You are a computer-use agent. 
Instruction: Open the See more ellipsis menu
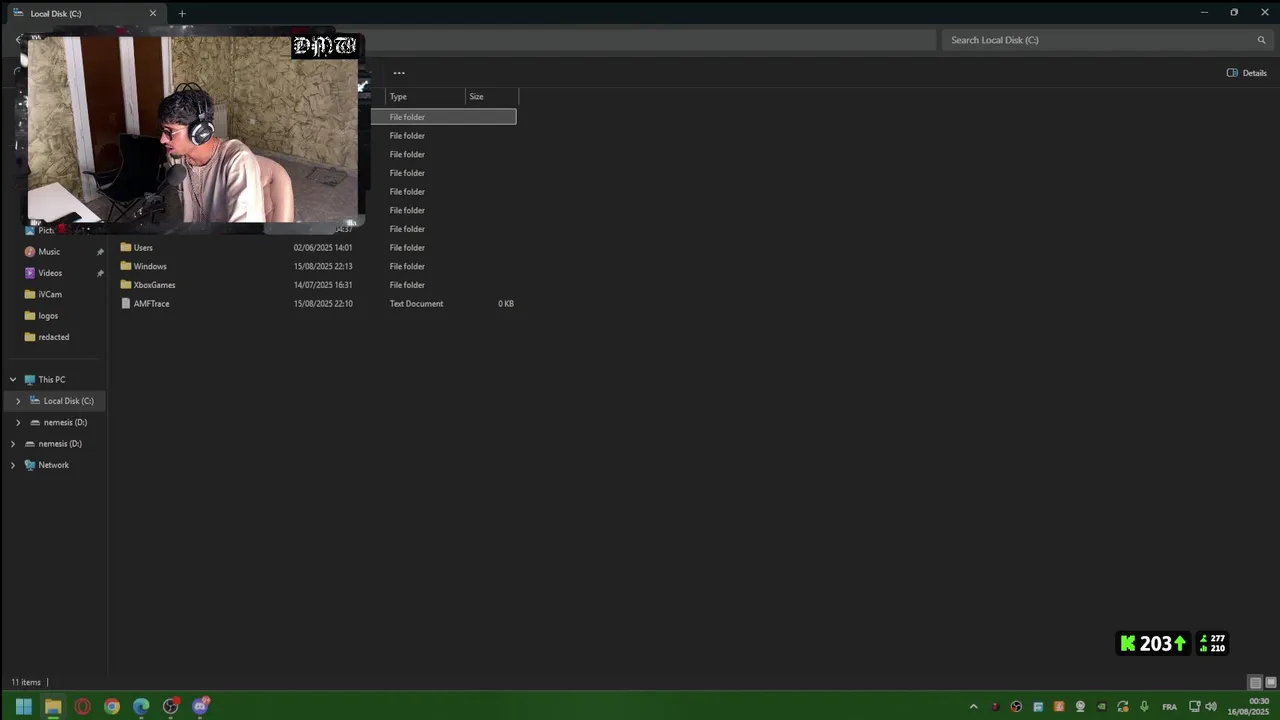(x=399, y=73)
